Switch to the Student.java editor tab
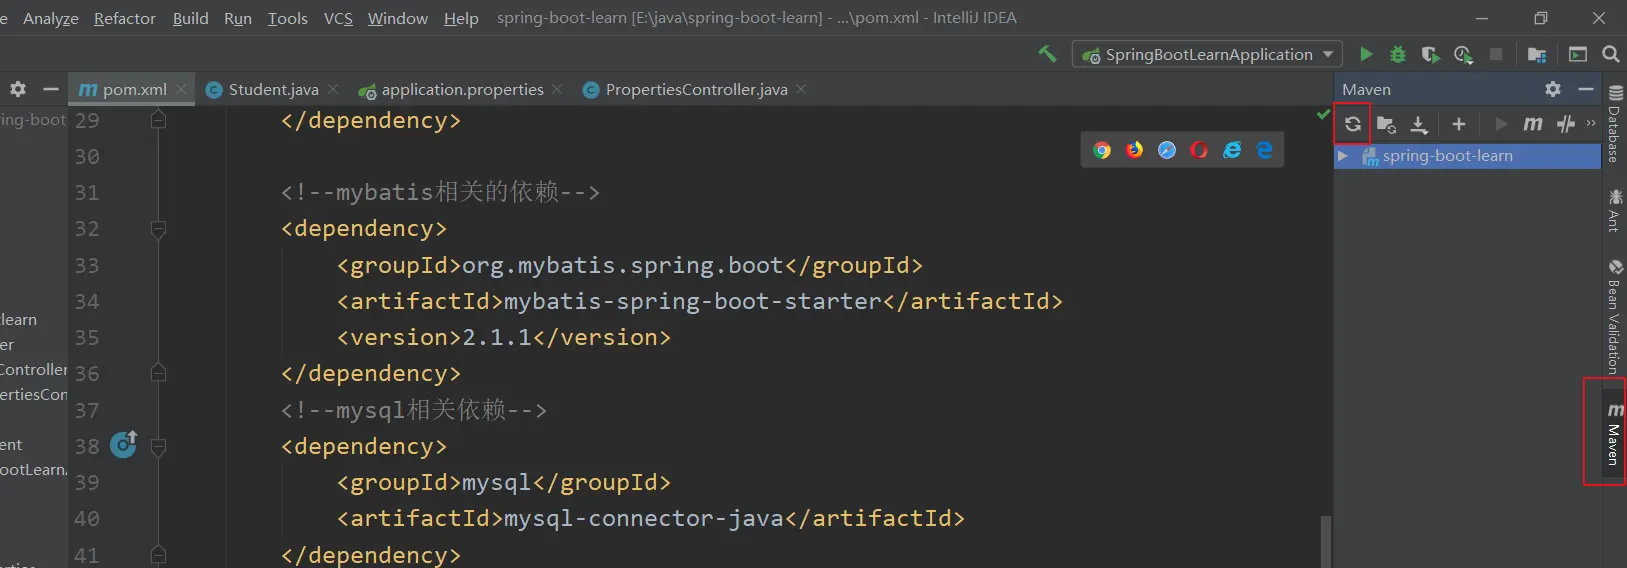 (x=272, y=90)
